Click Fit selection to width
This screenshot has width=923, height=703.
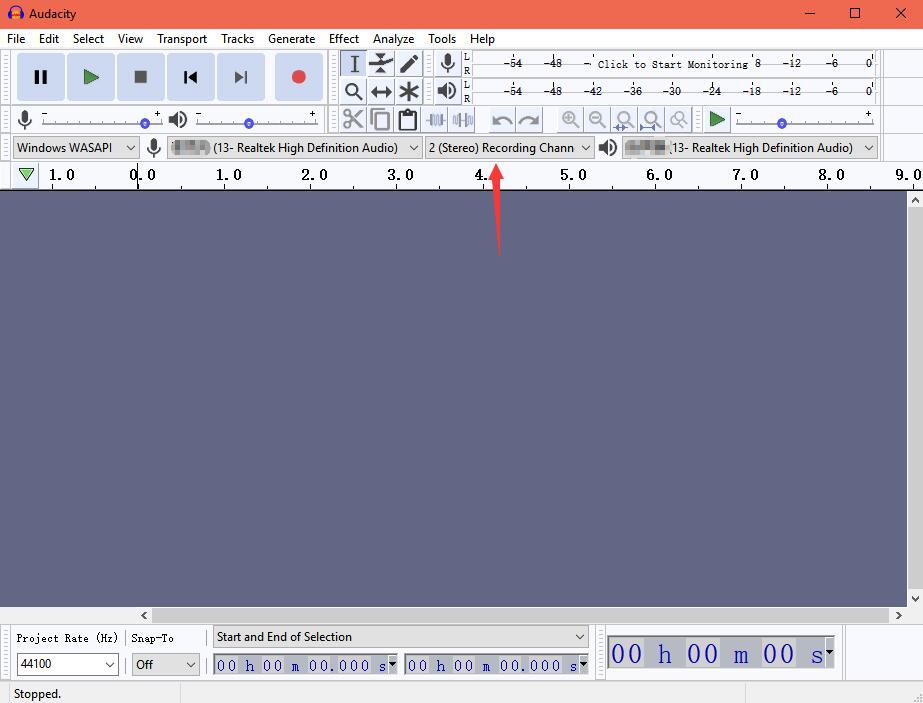pyautogui.click(x=624, y=120)
